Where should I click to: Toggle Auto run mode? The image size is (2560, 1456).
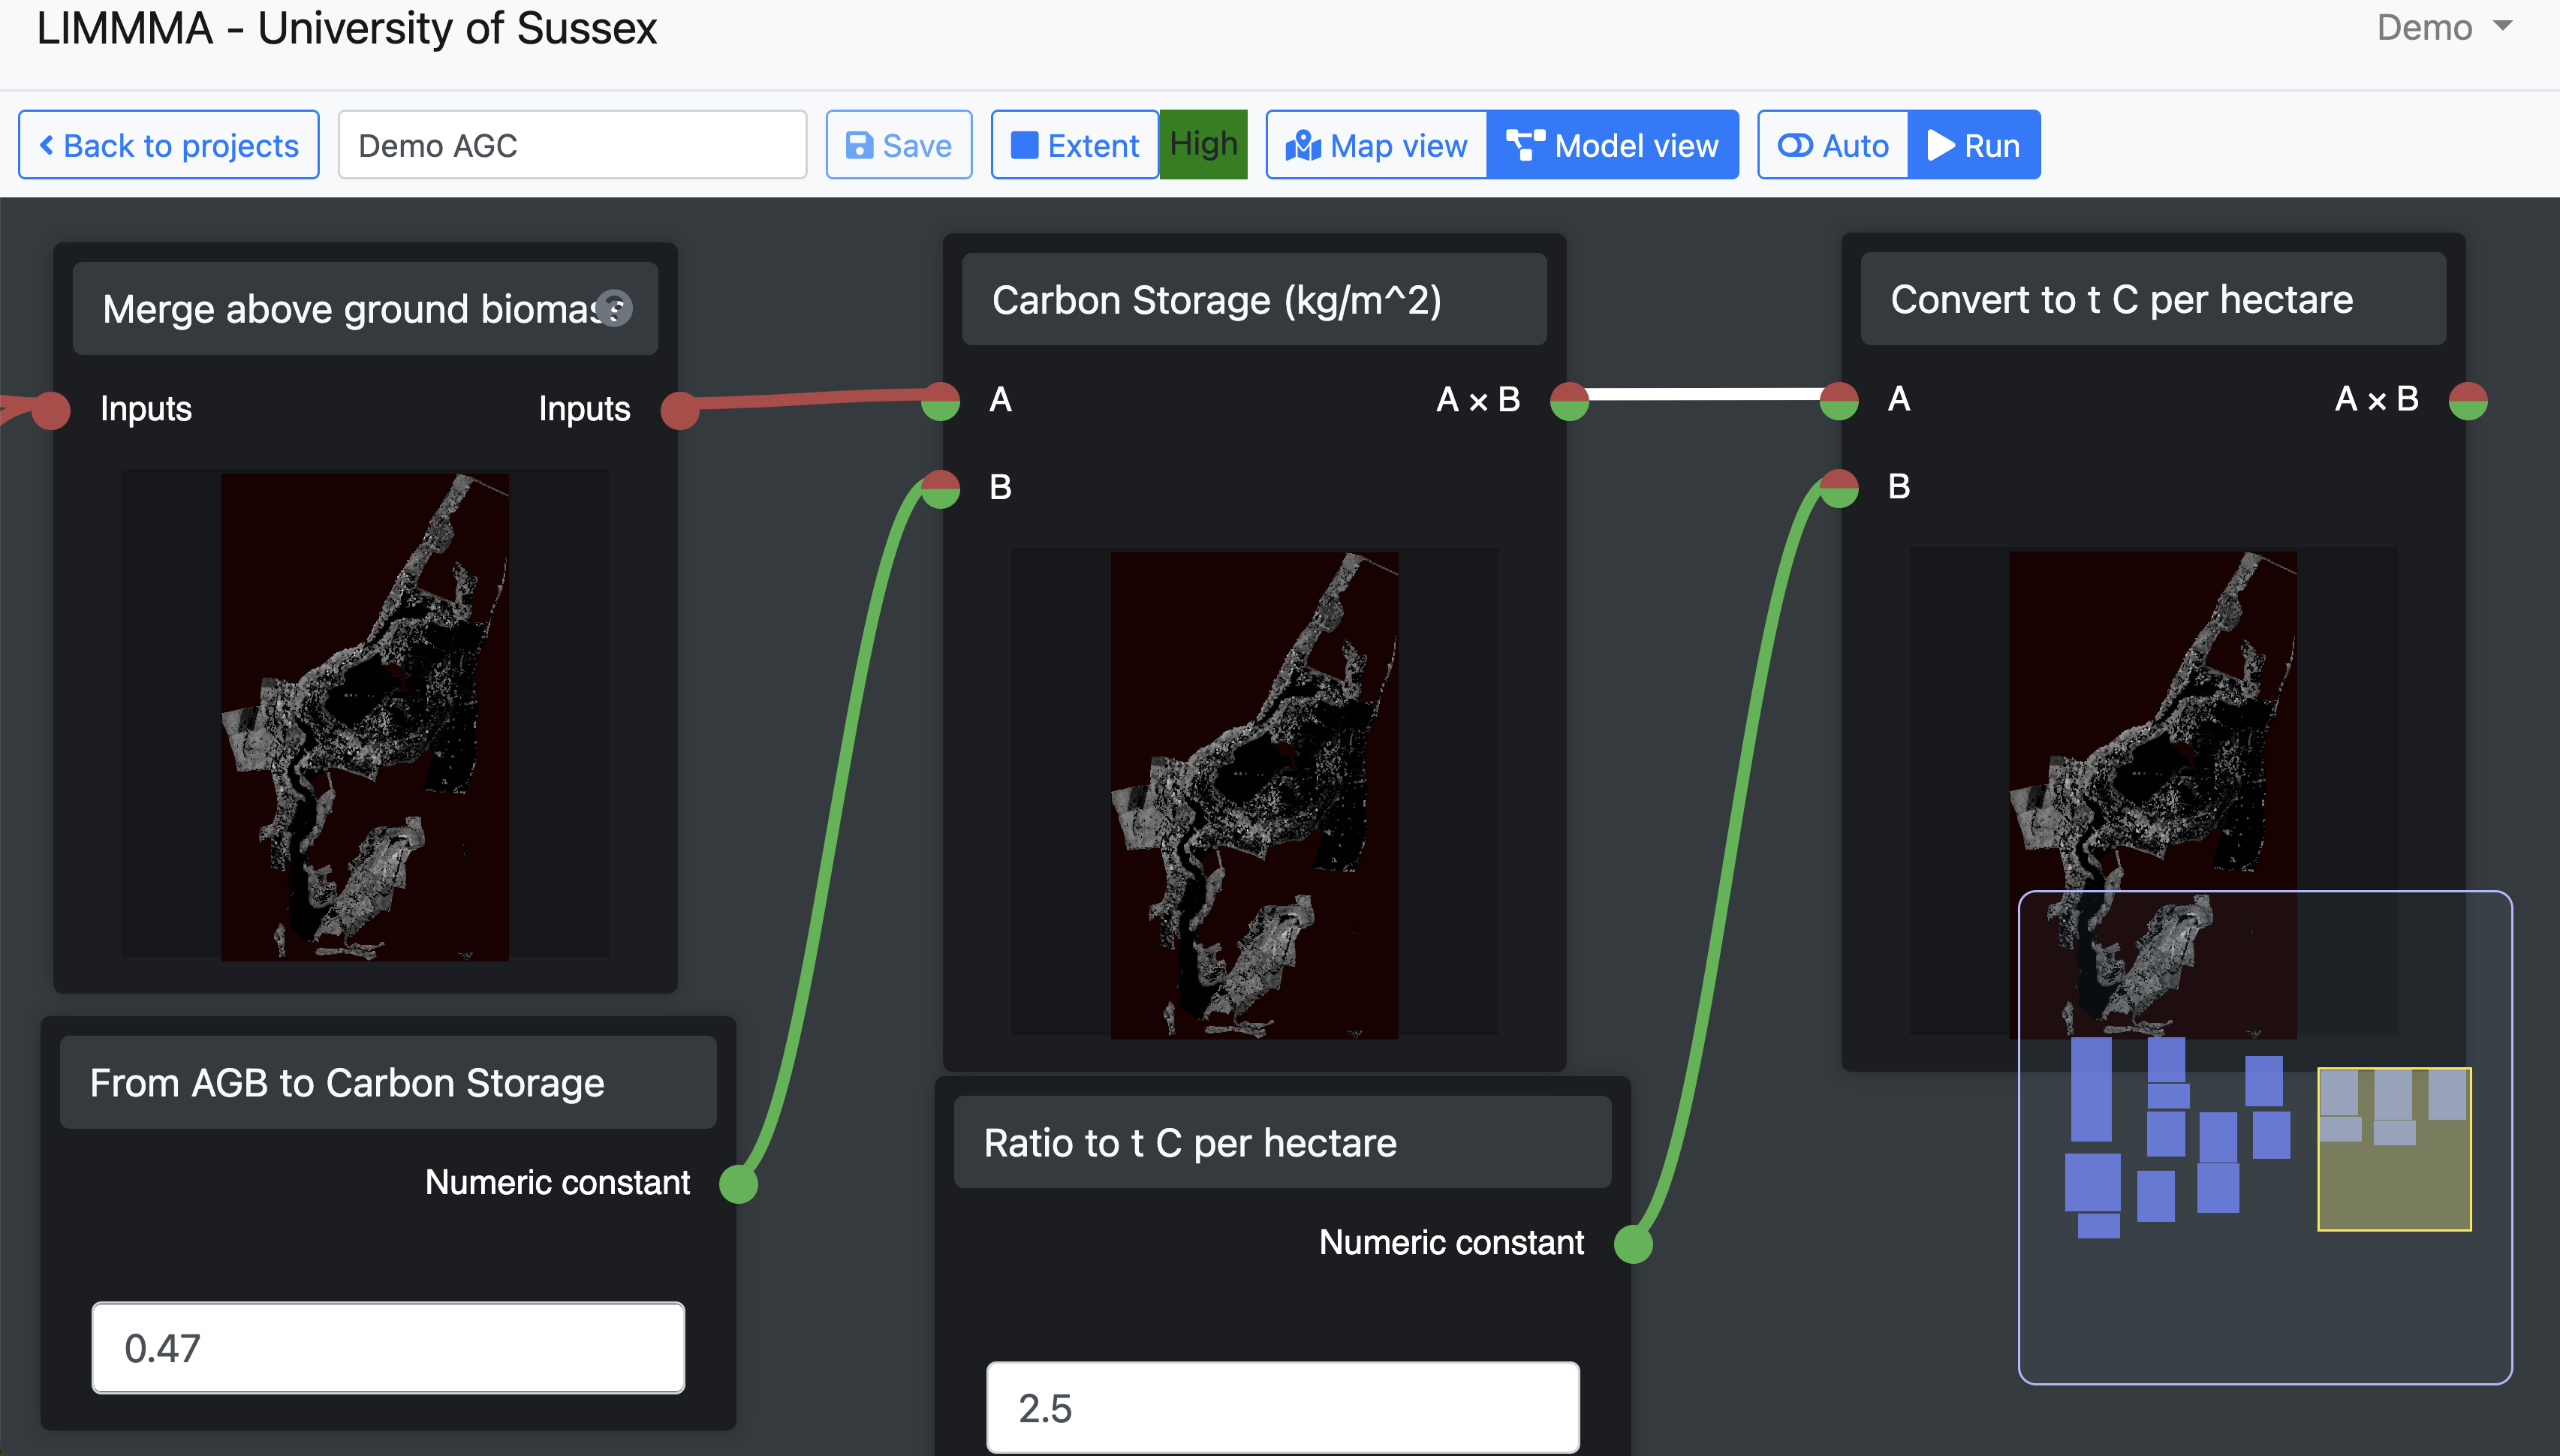coord(1833,146)
